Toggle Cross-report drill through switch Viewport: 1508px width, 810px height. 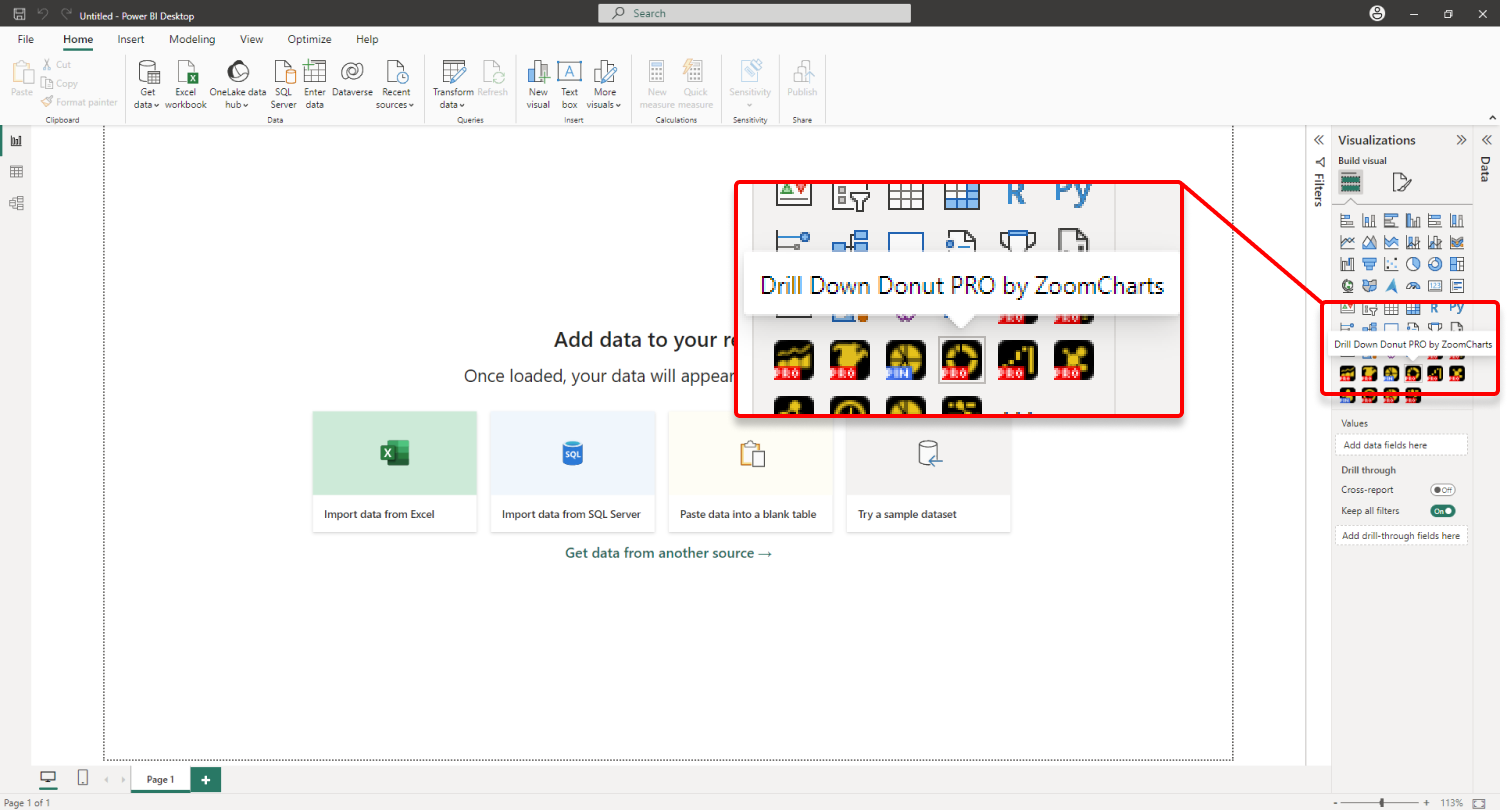point(1442,490)
